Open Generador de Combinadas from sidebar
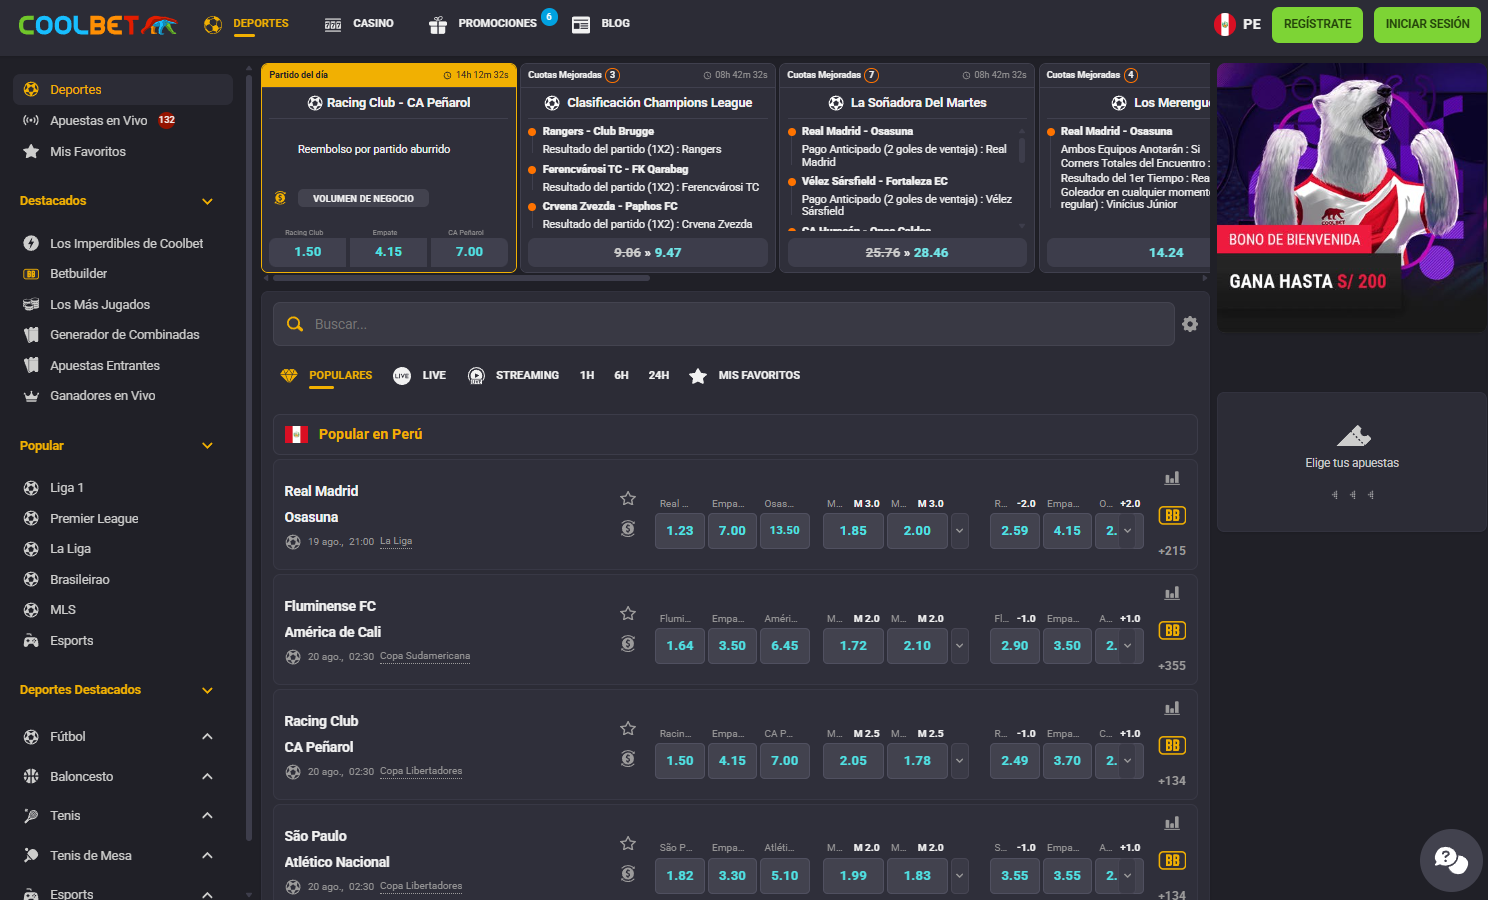The height and width of the screenshot is (900, 1488). point(124,335)
